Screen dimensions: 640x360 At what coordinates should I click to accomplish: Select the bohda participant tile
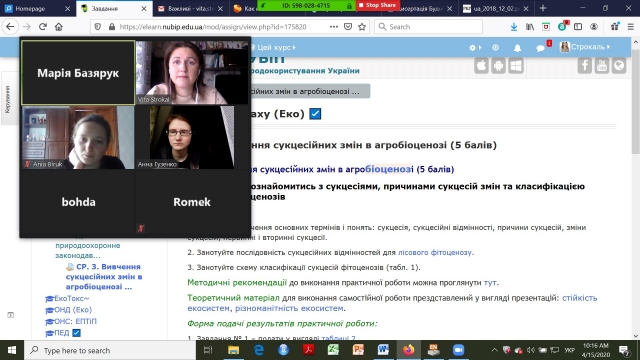tap(78, 202)
